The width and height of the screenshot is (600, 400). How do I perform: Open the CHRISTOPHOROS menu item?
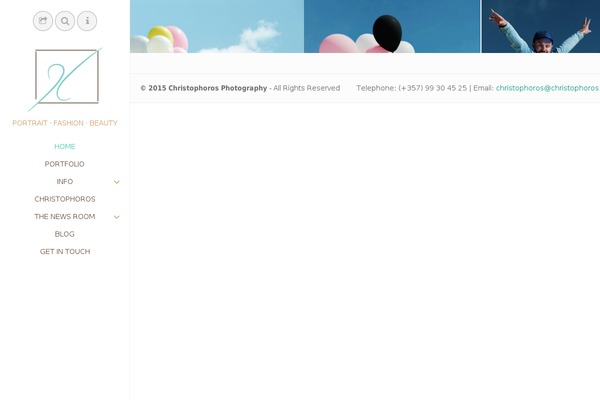tap(65, 199)
